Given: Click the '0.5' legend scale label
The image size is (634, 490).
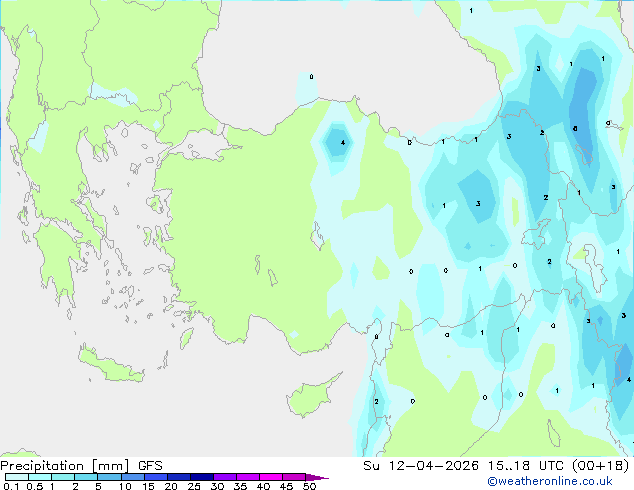Looking at the screenshot, I should 34,486.
